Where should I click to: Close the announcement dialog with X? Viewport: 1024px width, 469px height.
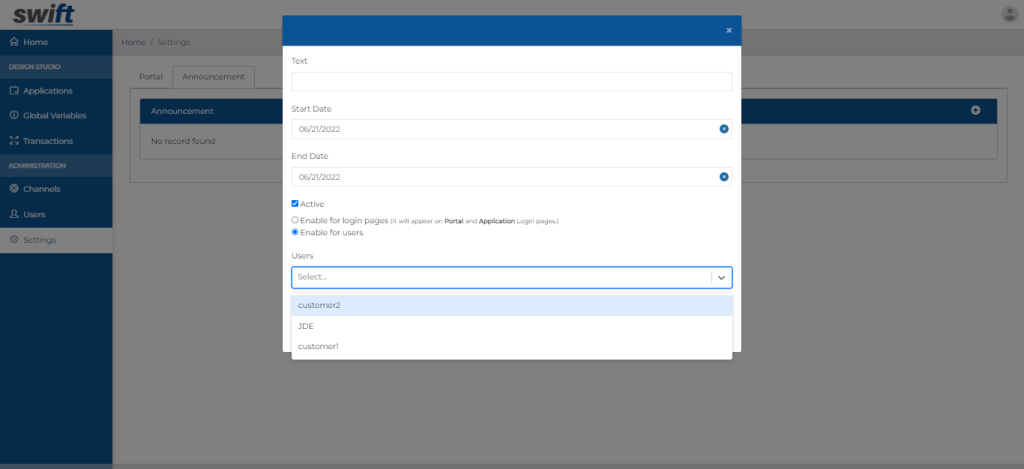pyautogui.click(x=728, y=31)
